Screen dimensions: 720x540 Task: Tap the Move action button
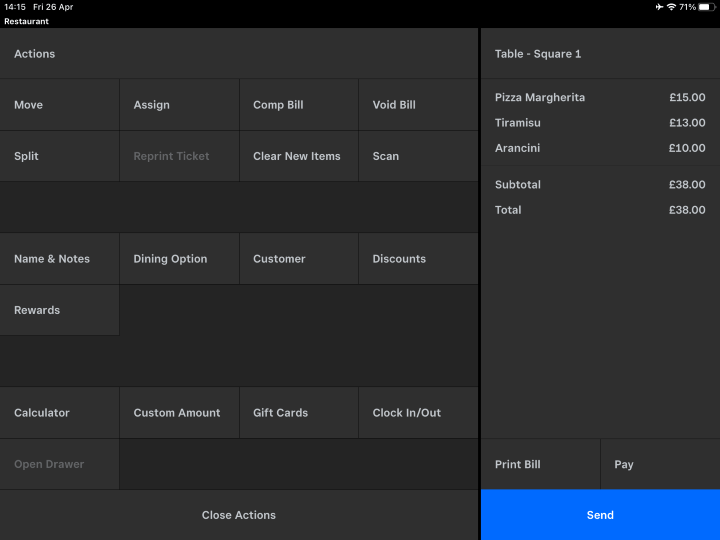[x=59, y=105]
